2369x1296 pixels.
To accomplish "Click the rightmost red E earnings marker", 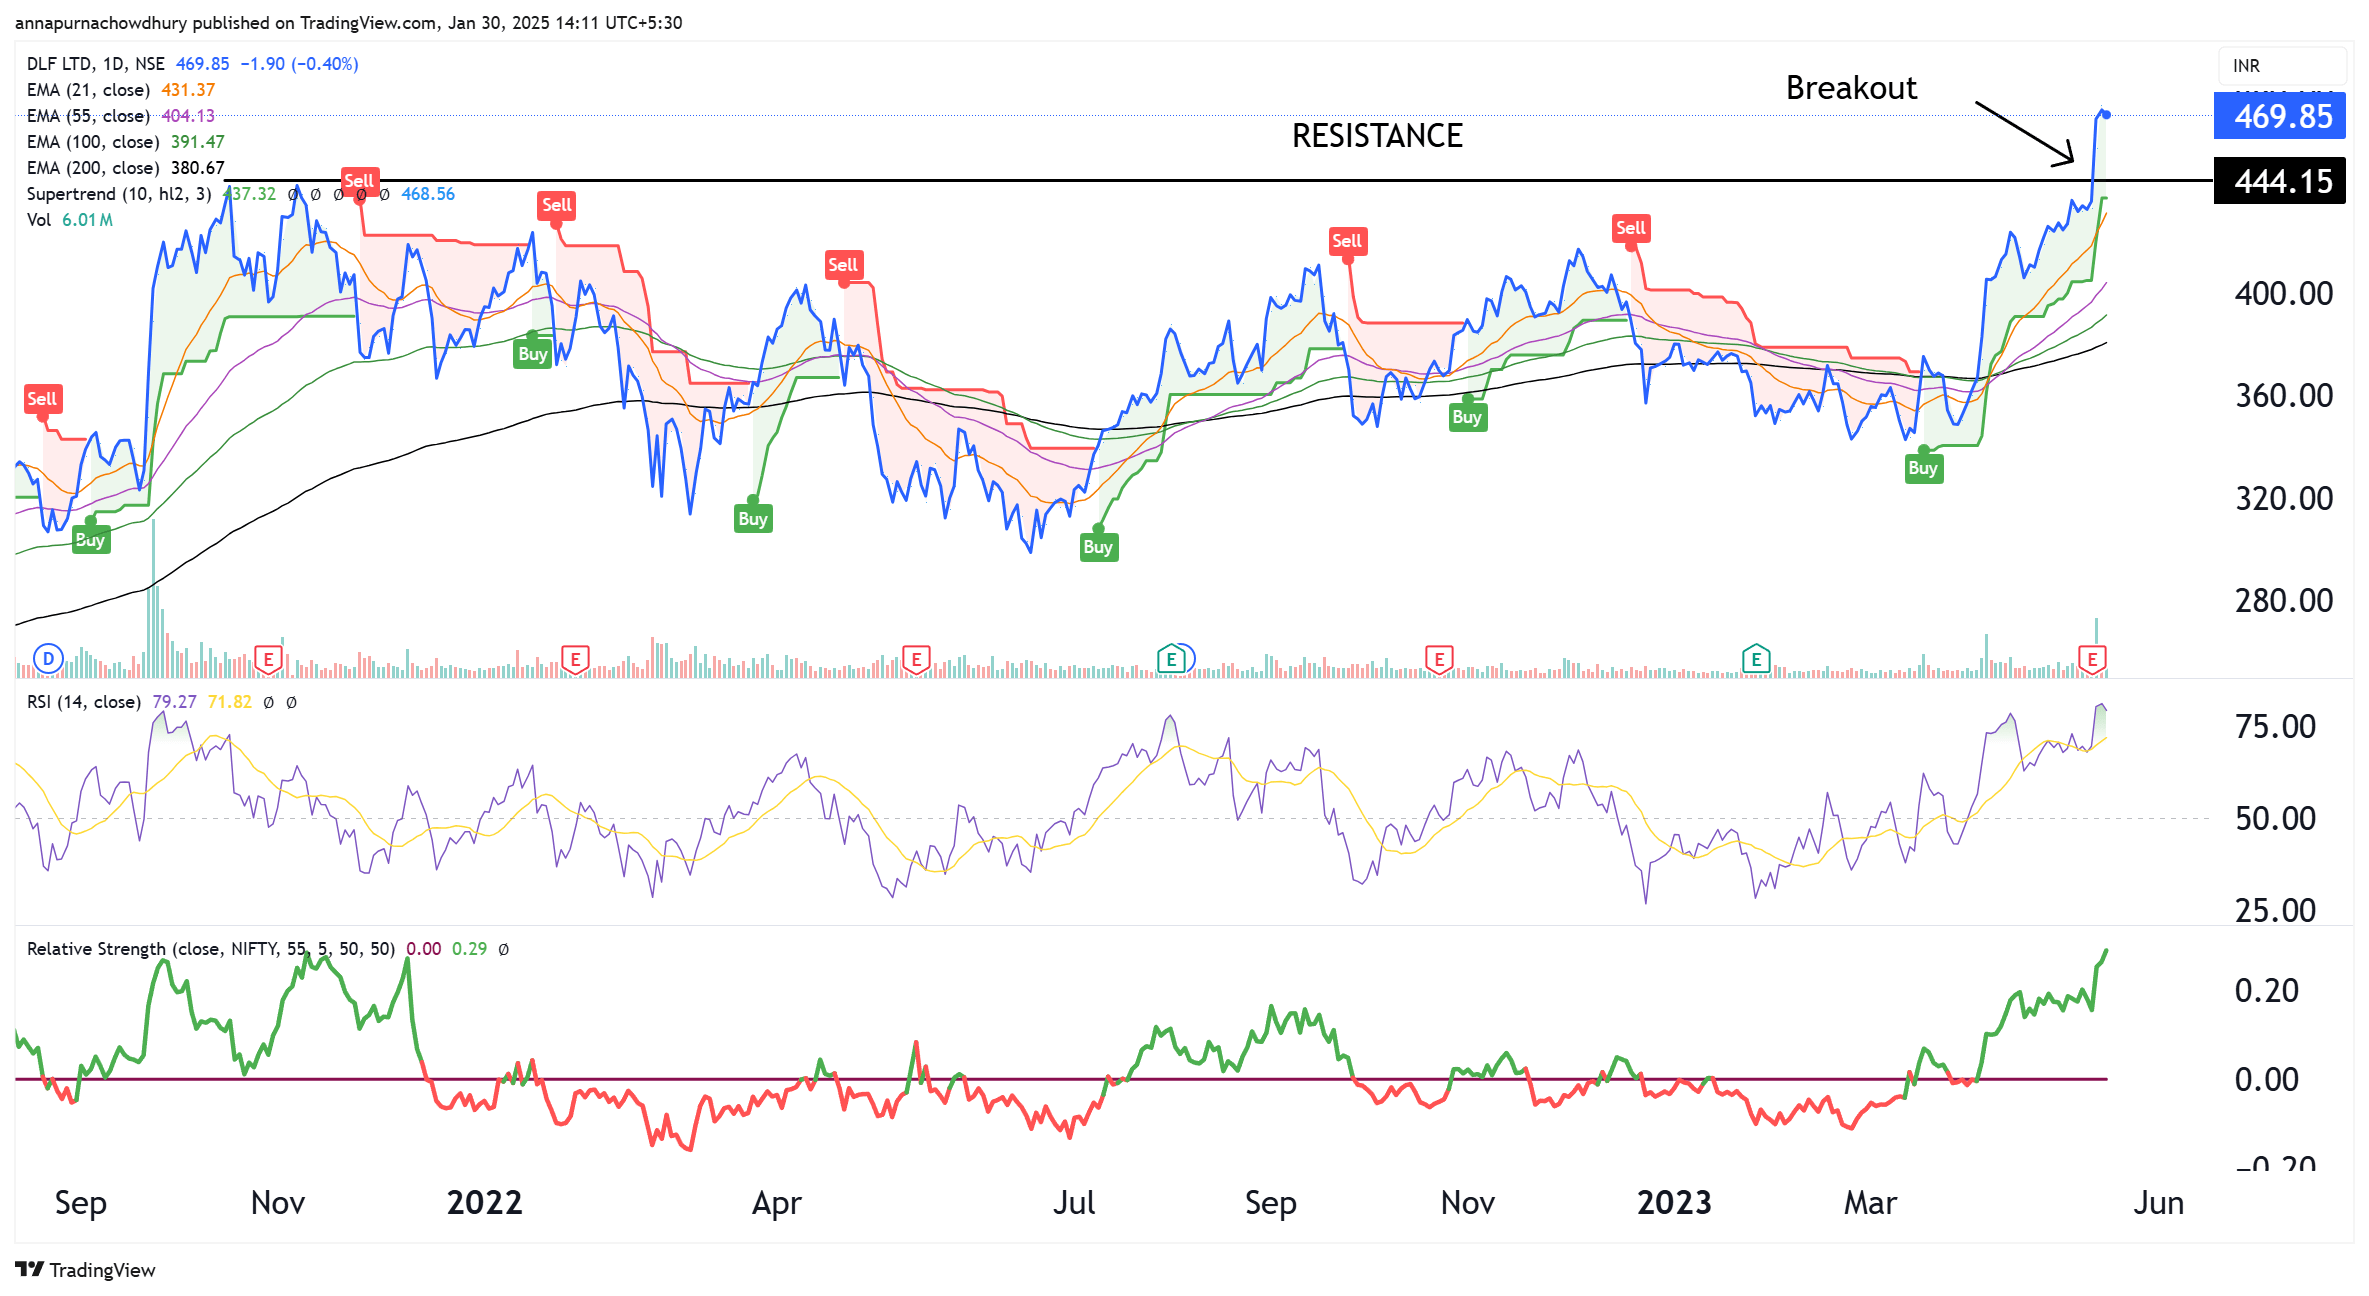I will (x=2092, y=659).
